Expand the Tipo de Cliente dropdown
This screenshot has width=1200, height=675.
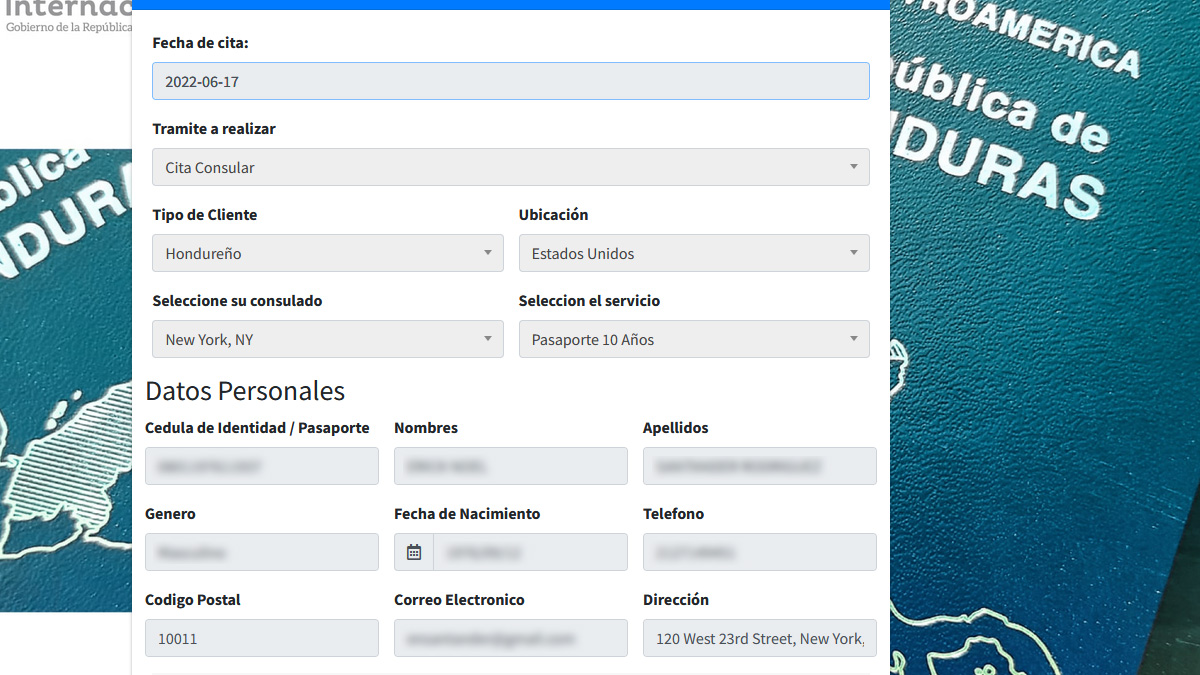[x=327, y=253]
